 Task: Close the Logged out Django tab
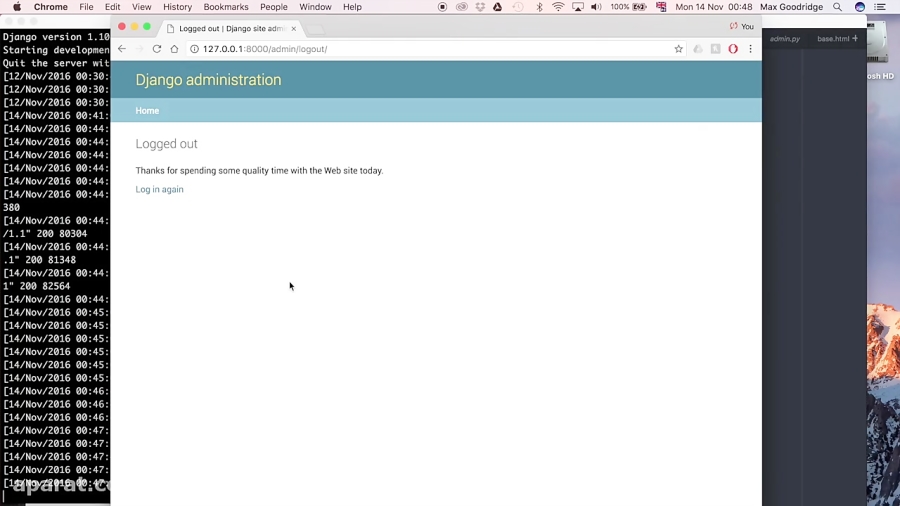(293, 28)
